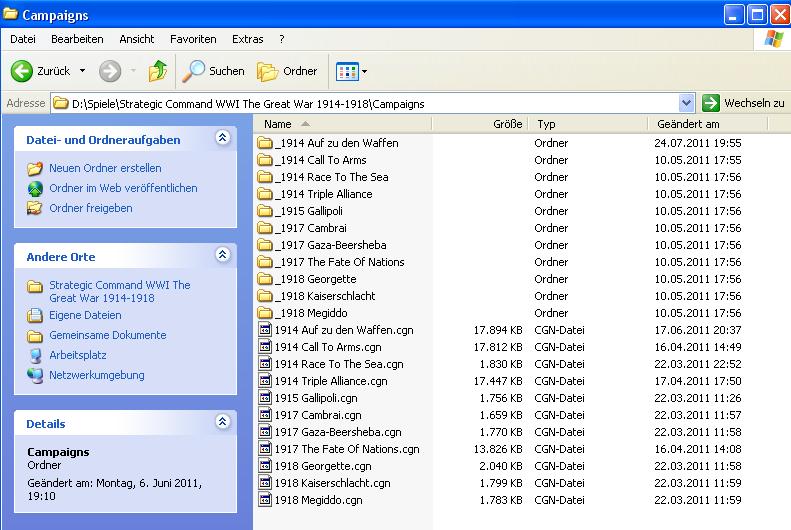Open the ? help menu
The height and width of the screenshot is (530, 791).
point(281,39)
